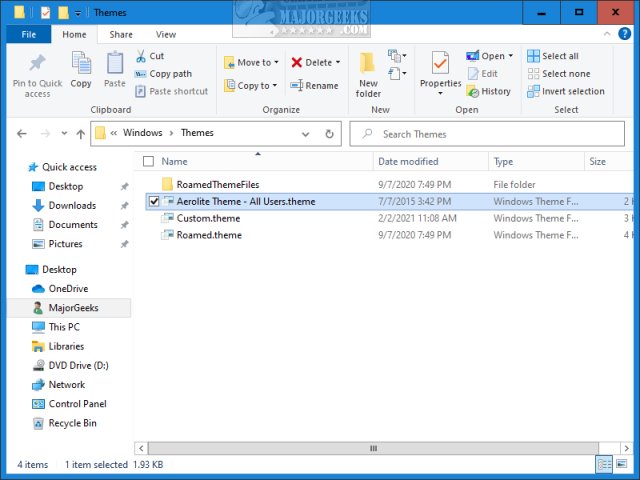Click the scroll-left arrow
Viewport: 640px width, 480px height.
coord(141,448)
